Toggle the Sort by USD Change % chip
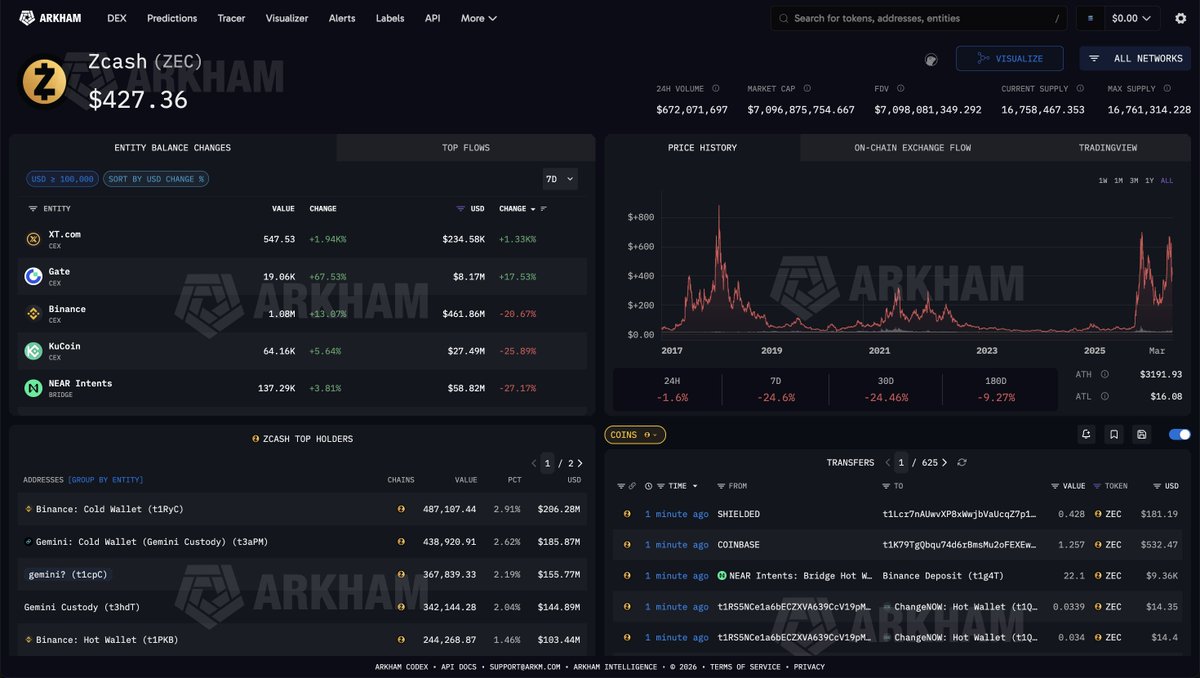 (x=156, y=179)
